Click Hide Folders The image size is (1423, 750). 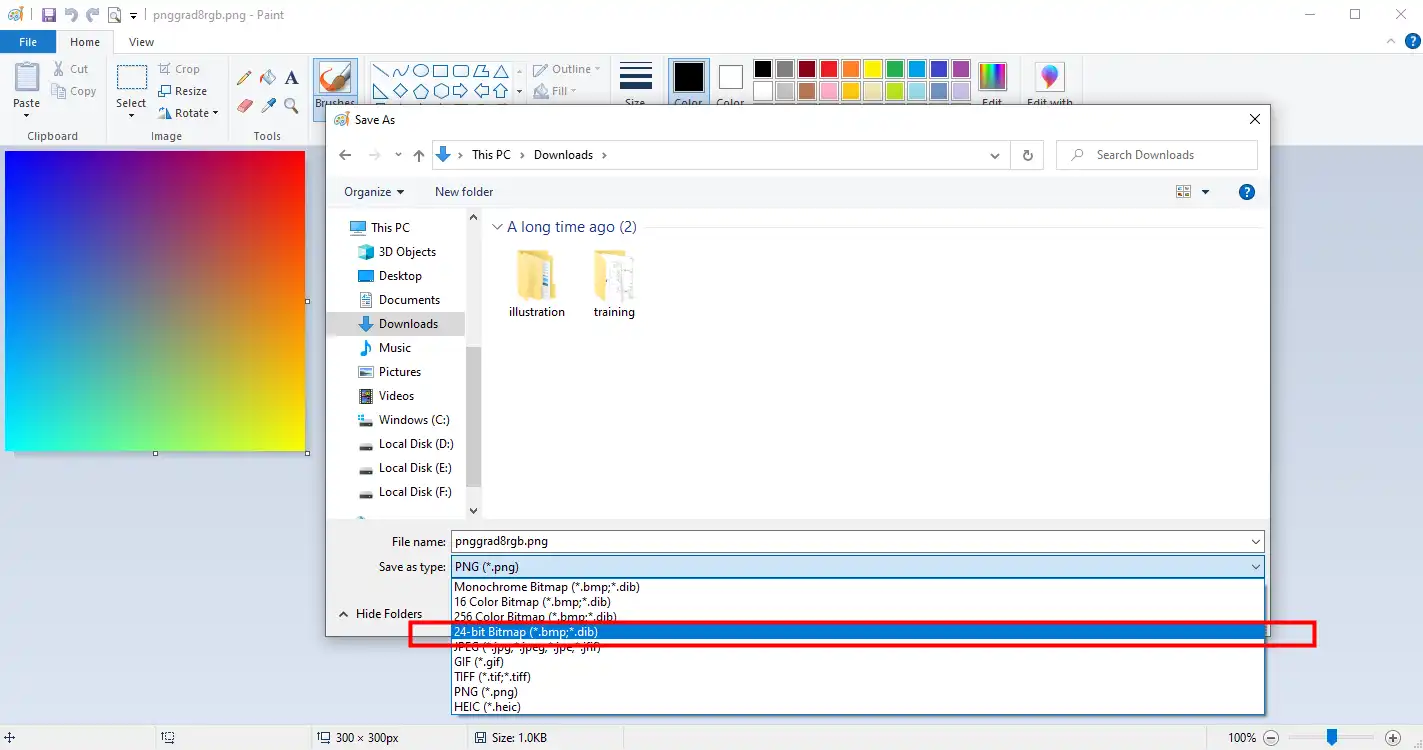point(380,614)
